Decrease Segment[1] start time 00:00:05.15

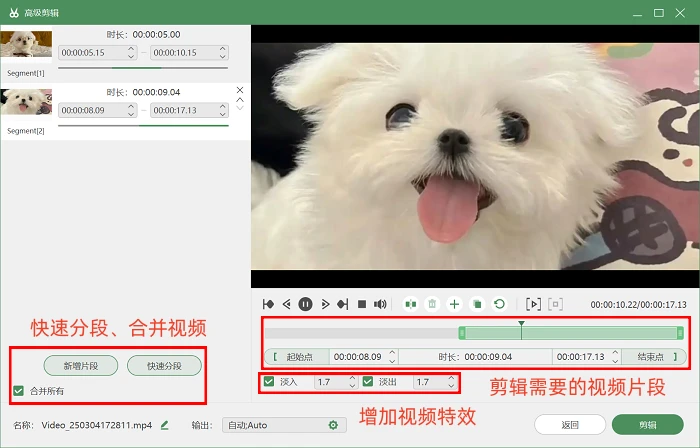[x=131, y=56]
